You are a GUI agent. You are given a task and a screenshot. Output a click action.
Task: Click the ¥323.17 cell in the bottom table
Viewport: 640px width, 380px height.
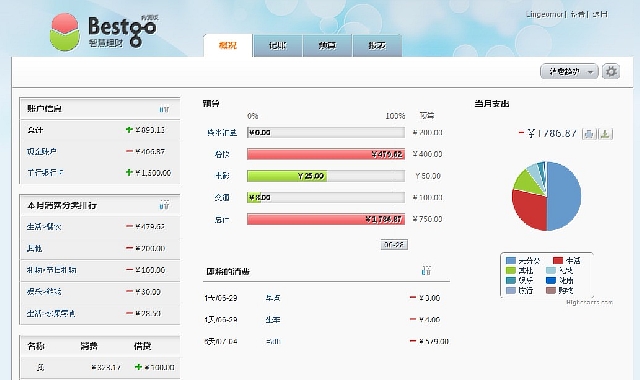(106, 367)
